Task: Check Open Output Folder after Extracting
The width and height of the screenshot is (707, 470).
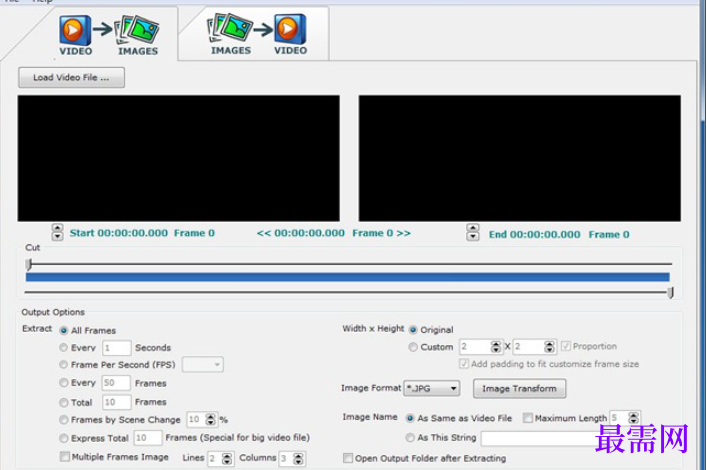Action: pyautogui.click(x=348, y=458)
